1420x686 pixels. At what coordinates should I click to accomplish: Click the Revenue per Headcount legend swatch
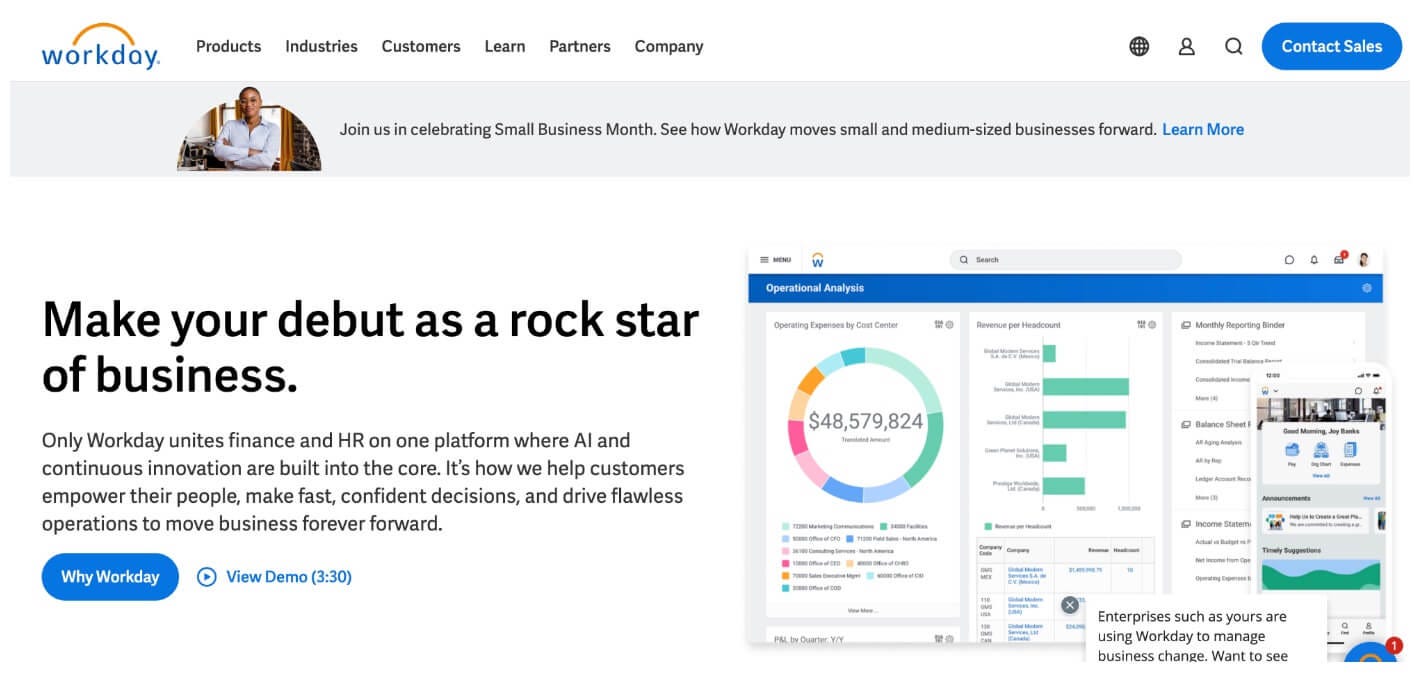pyautogui.click(x=989, y=526)
